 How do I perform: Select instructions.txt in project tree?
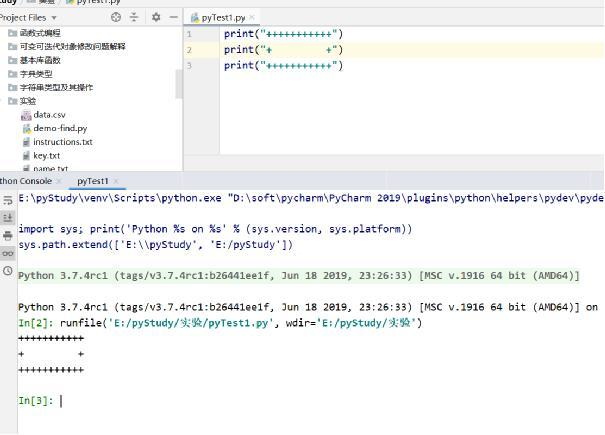point(57,142)
